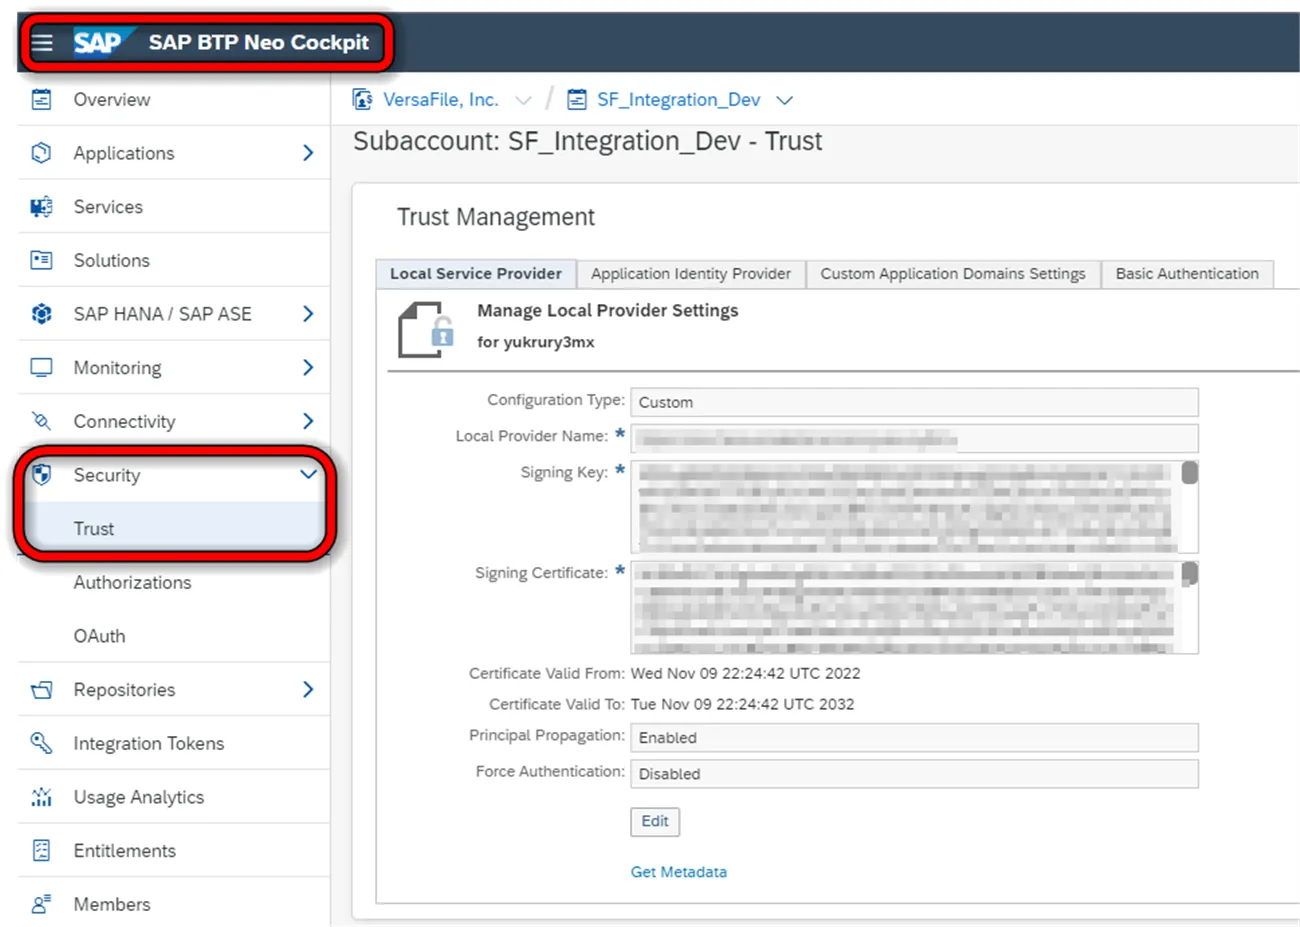Open the hamburger navigation menu
Image resolution: width=1300 pixels, height=927 pixels.
coord(42,42)
